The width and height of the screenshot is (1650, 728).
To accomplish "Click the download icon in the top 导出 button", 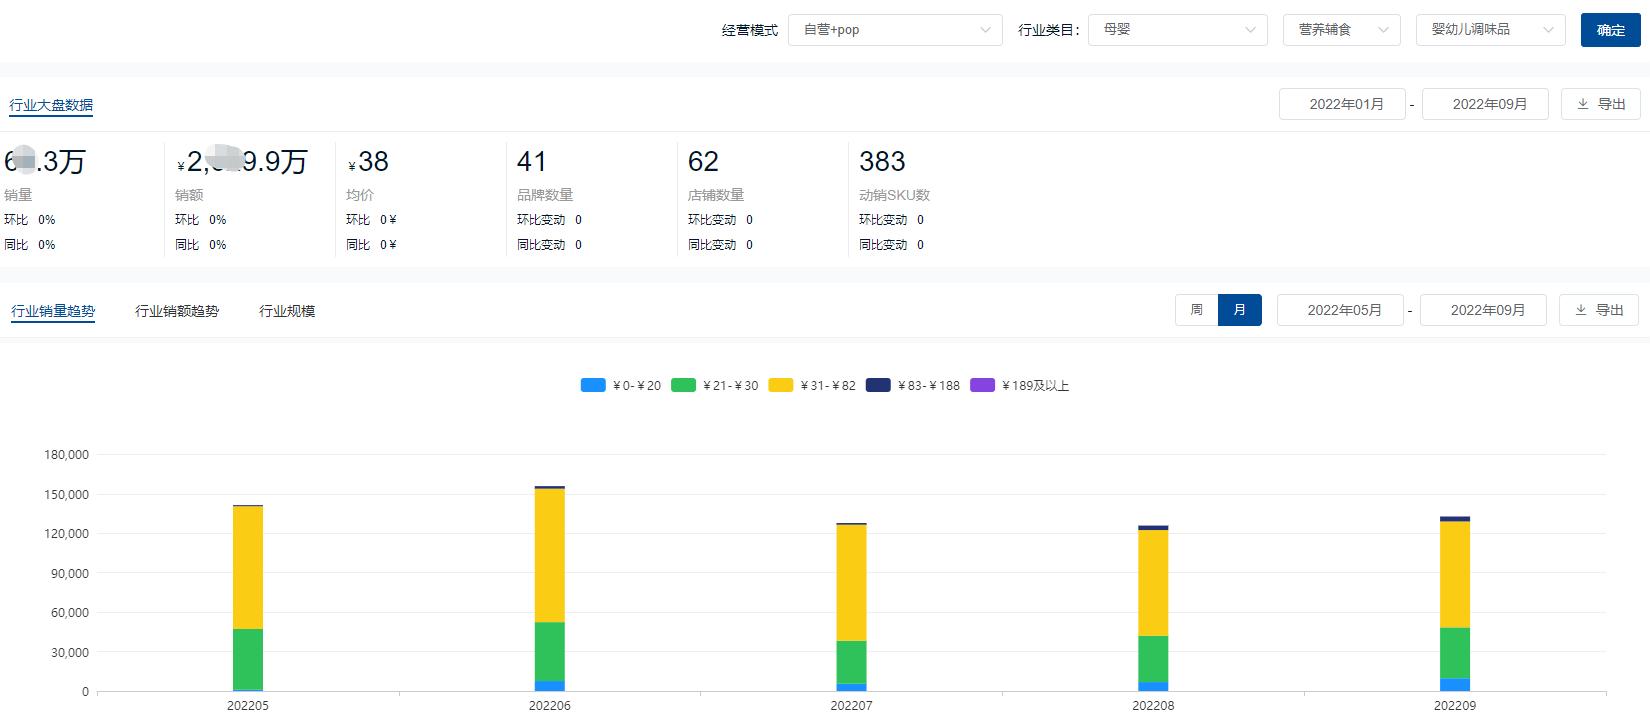I will [1582, 104].
